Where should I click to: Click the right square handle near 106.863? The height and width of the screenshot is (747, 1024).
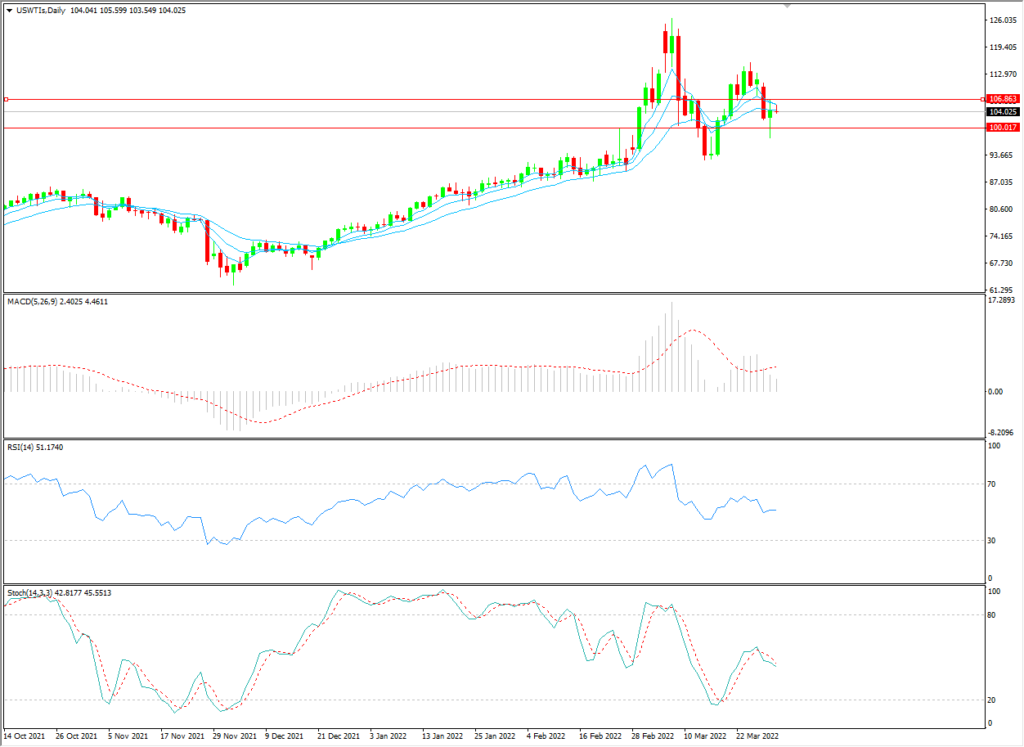click(982, 99)
